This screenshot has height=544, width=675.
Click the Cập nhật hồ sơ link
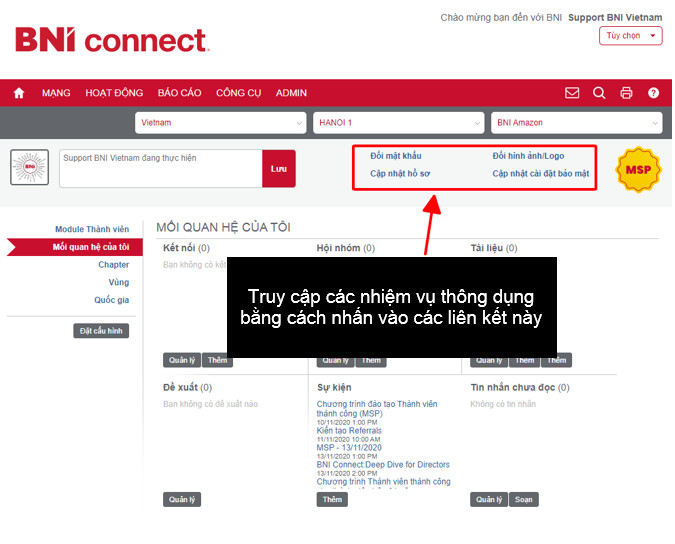400,173
